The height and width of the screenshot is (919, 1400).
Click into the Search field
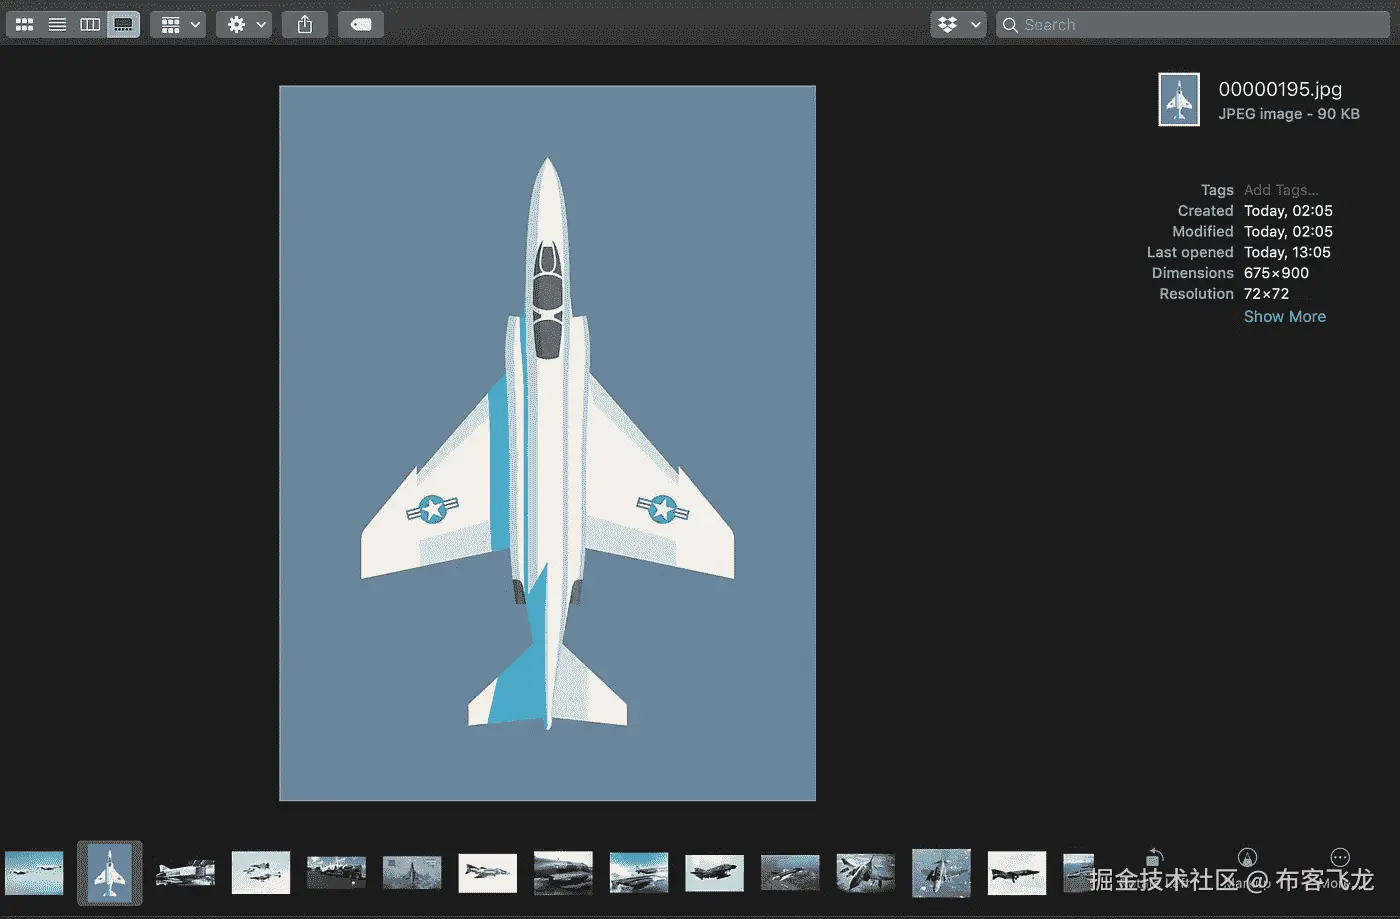pyautogui.click(x=1193, y=24)
